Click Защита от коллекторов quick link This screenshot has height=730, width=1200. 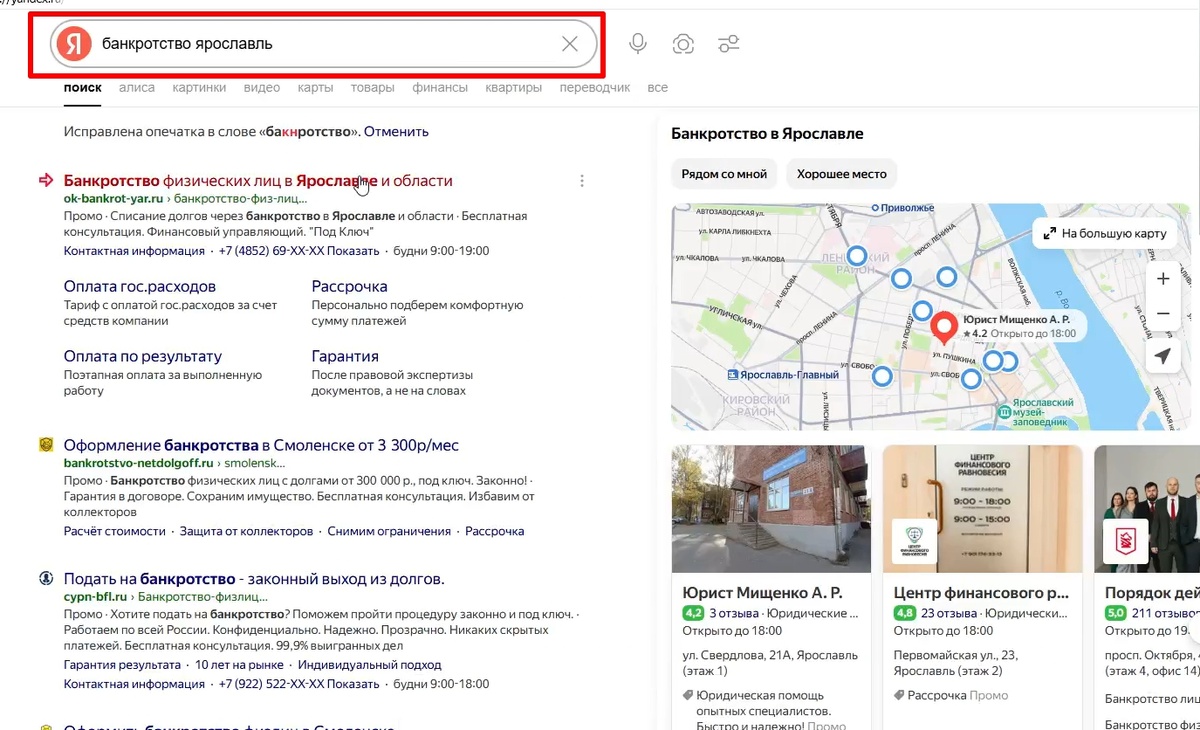point(247,532)
